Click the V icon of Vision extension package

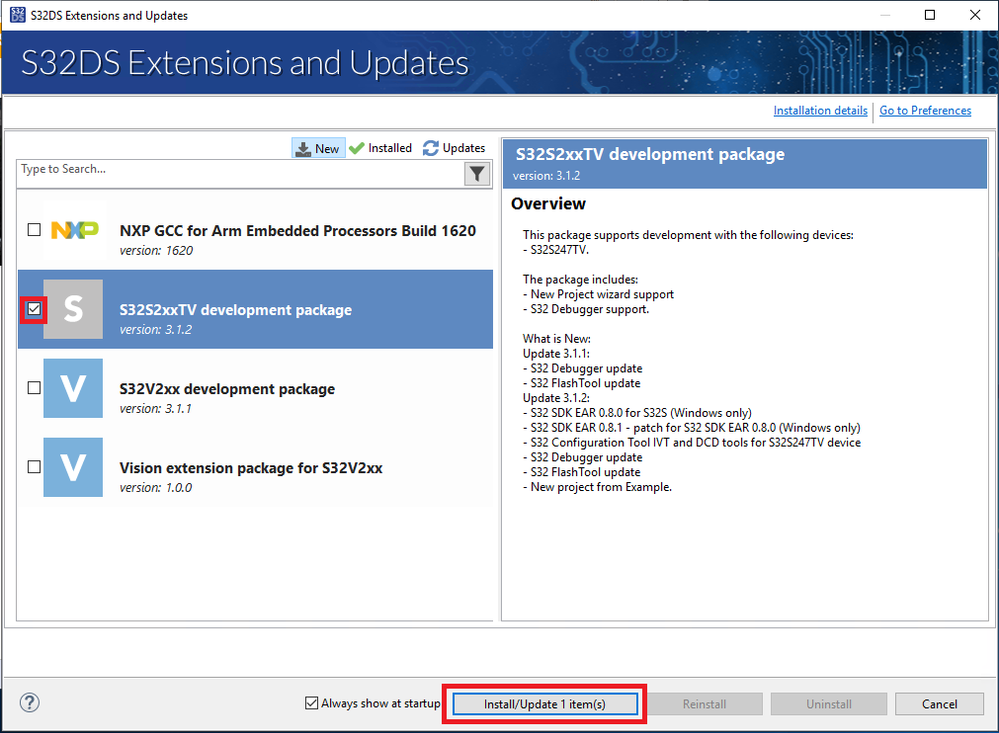[73, 467]
